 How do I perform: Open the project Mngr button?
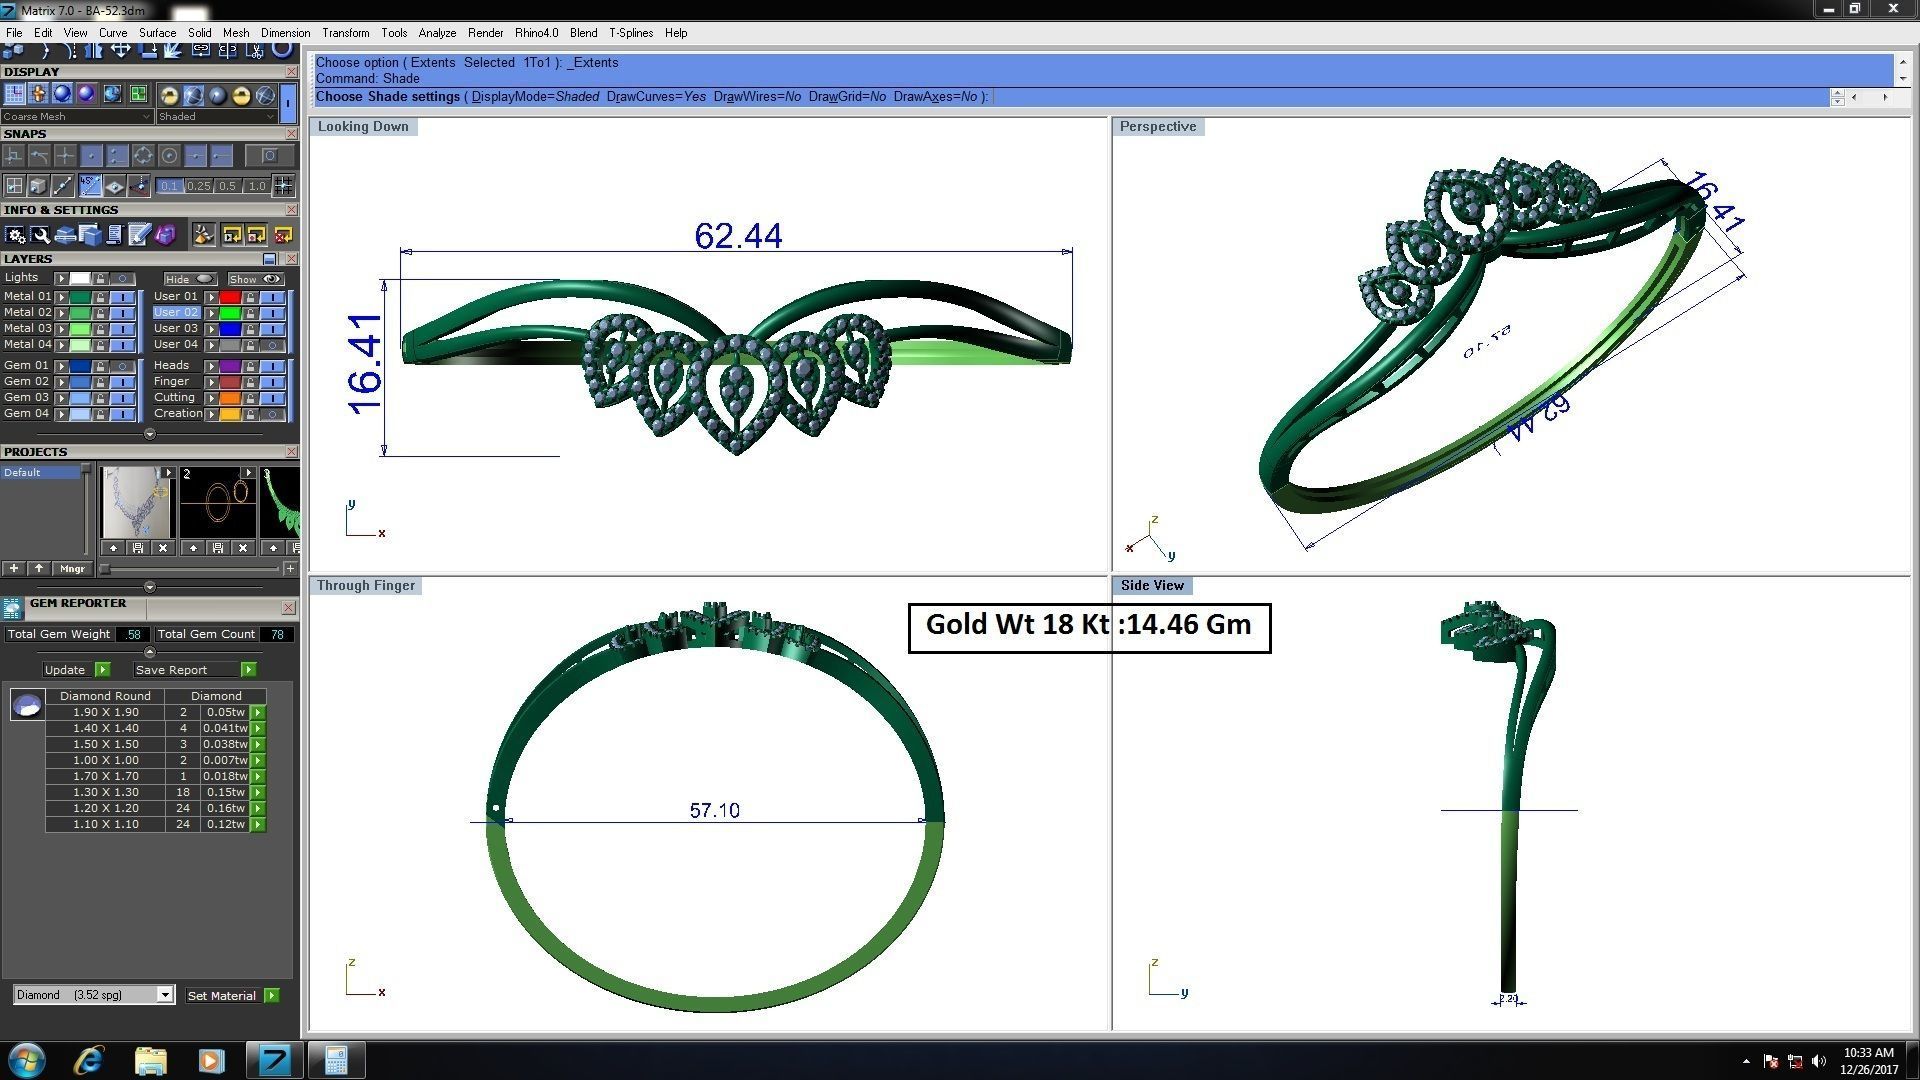[x=72, y=568]
